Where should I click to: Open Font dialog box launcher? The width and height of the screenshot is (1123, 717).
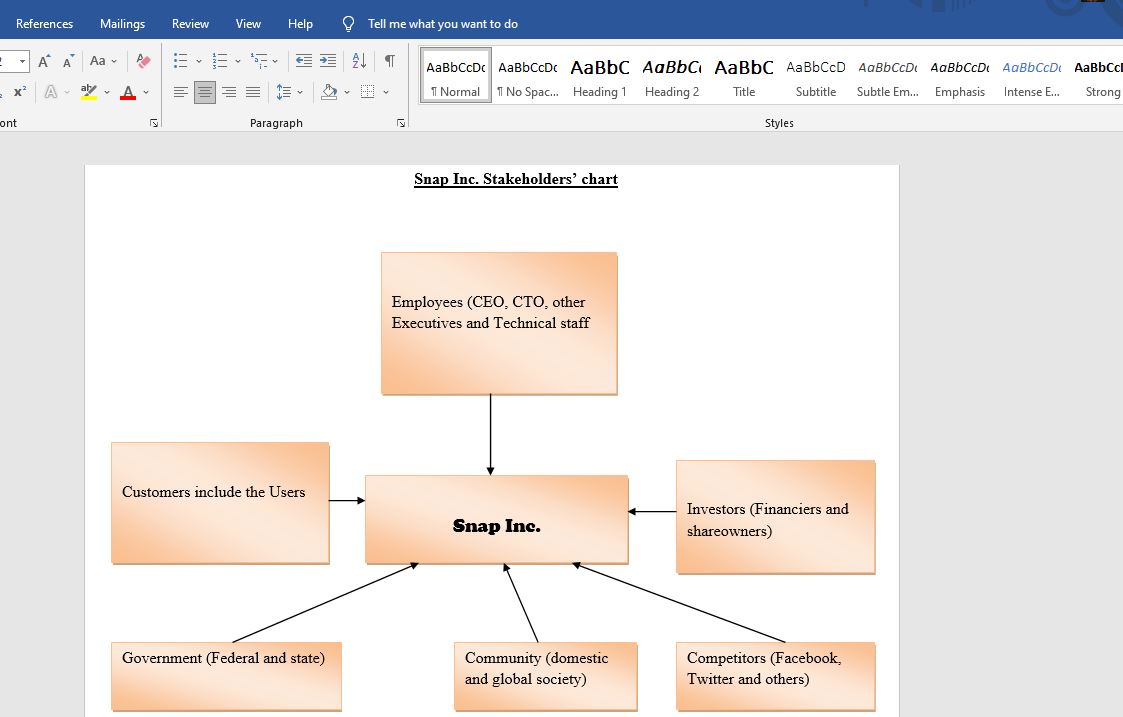click(x=153, y=123)
